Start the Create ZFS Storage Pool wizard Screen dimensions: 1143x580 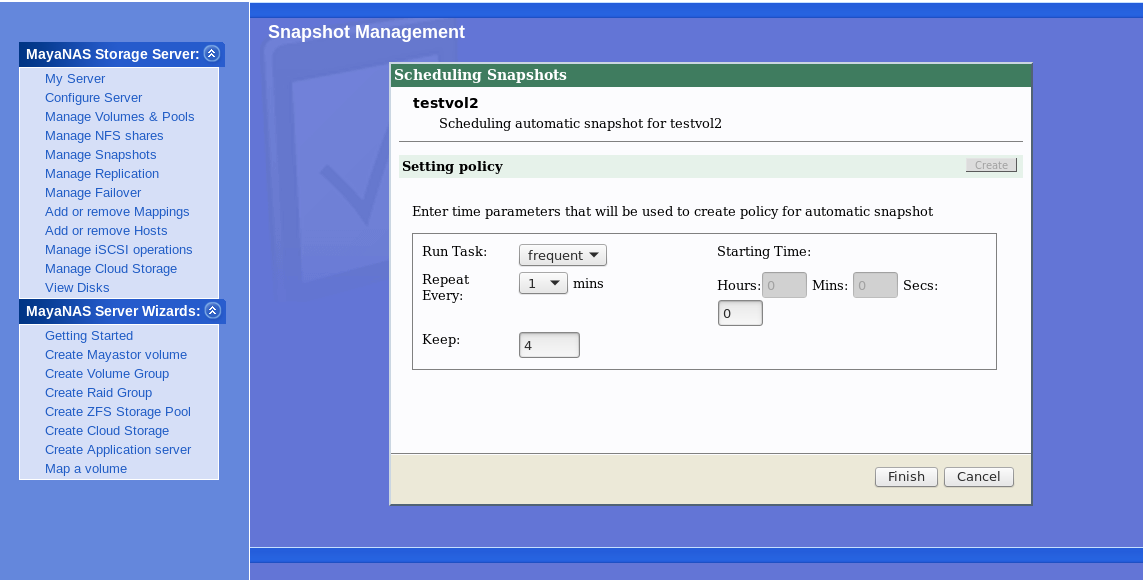click(x=117, y=412)
